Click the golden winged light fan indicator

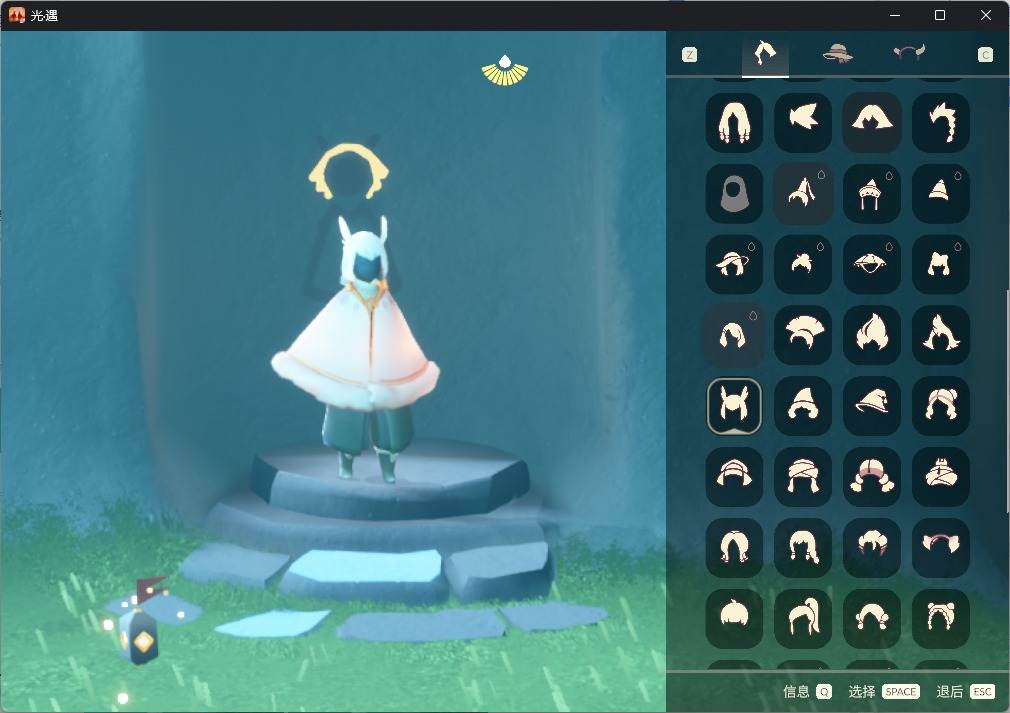coord(505,71)
